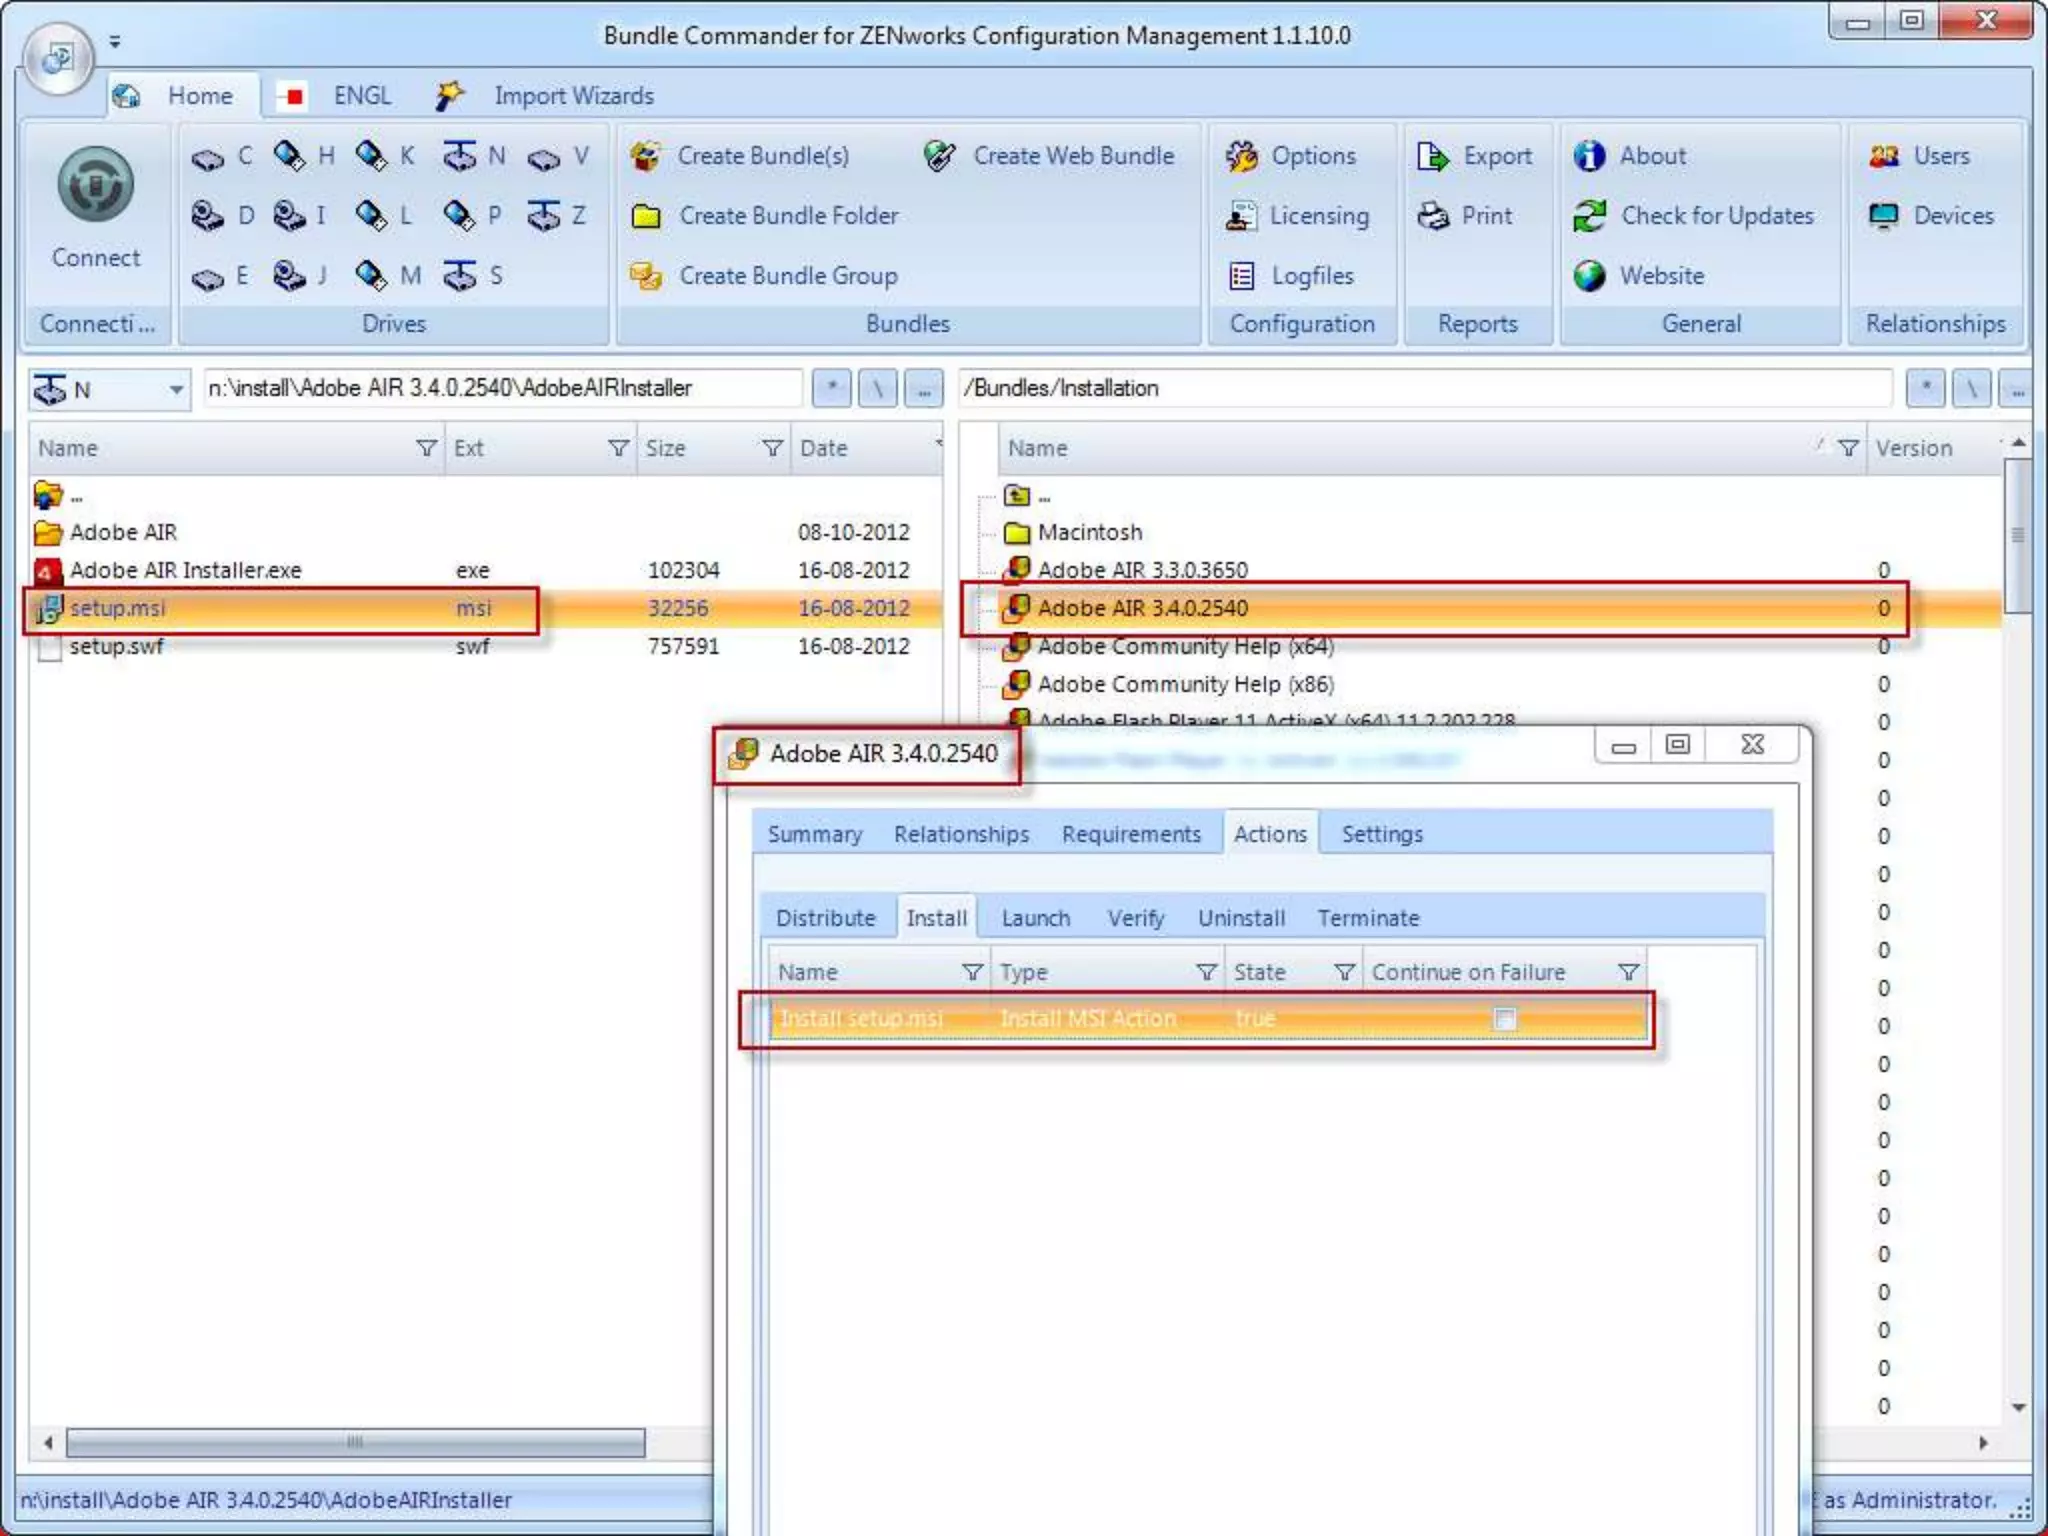This screenshot has width=2048, height=1536.
Task: Open the Options configuration icon
Action: [1242, 156]
